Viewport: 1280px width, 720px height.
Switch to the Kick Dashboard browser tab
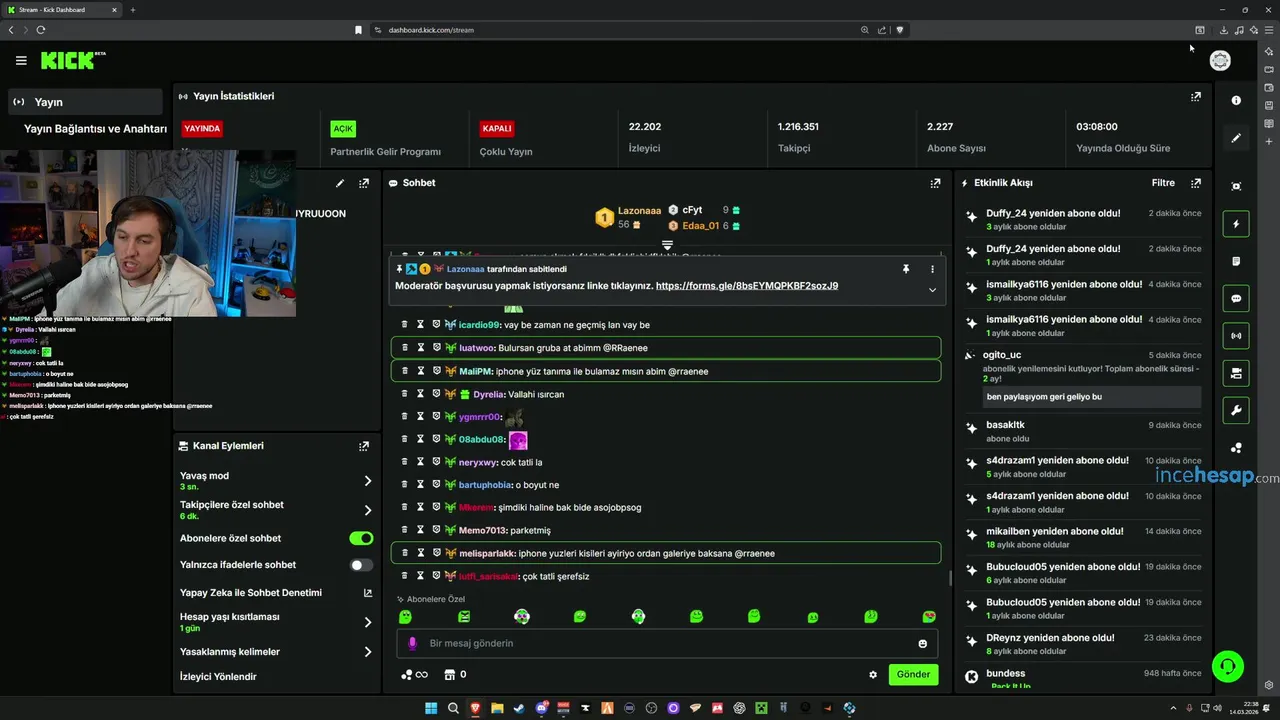point(60,10)
